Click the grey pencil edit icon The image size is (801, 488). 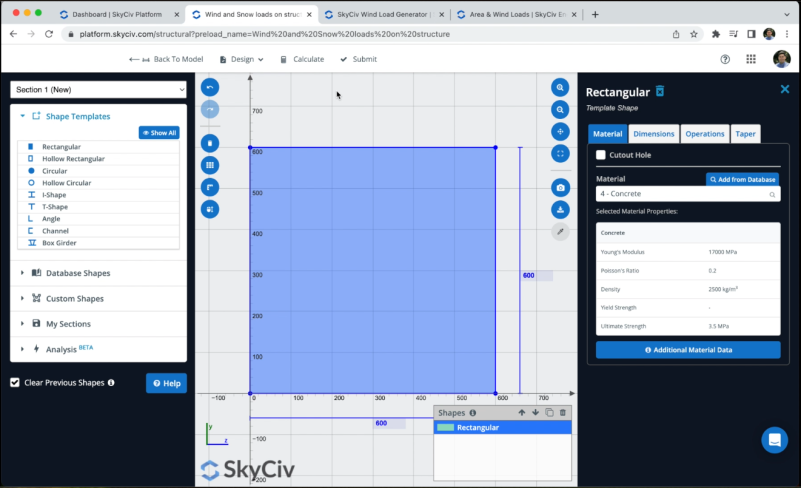coord(560,231)
